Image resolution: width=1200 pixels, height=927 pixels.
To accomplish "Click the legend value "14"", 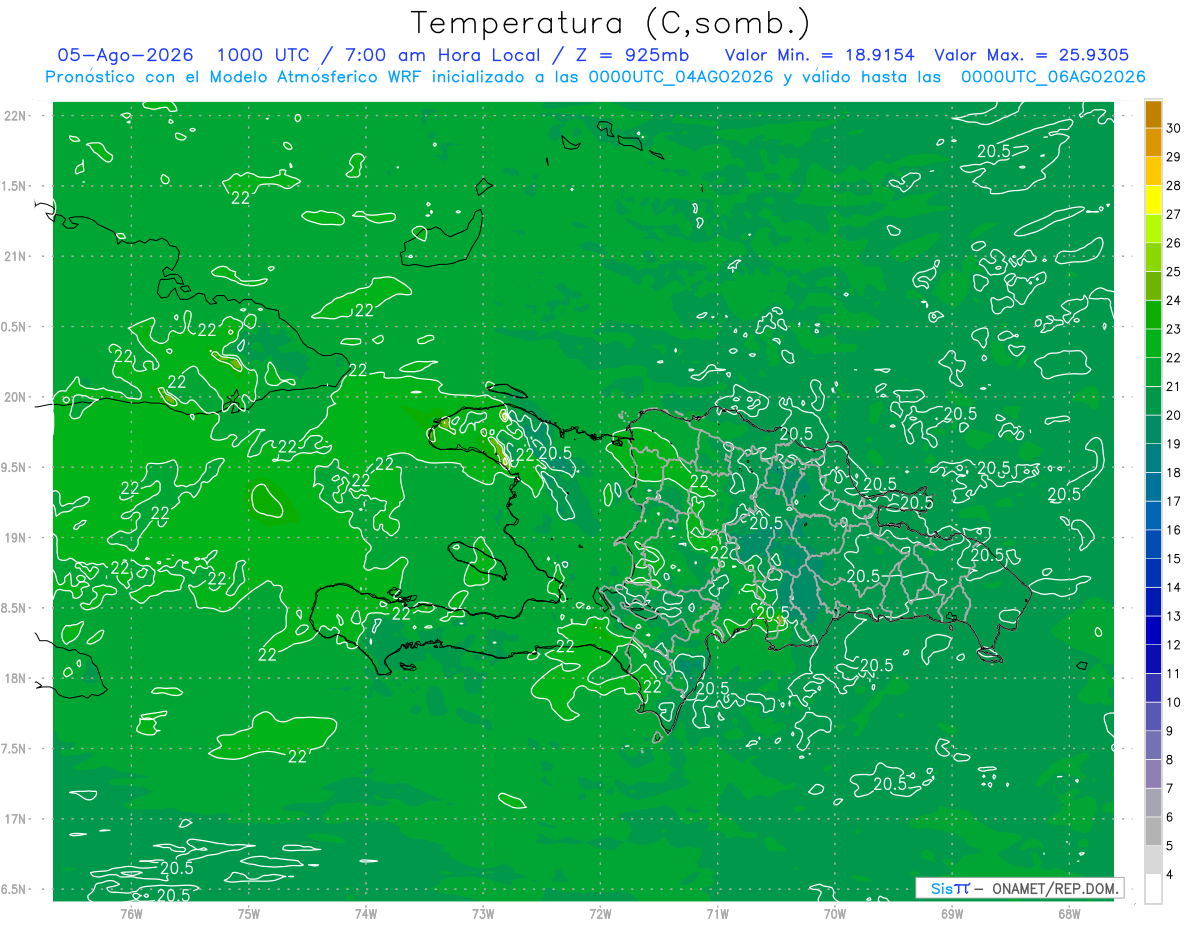I will click(1173, 588).
